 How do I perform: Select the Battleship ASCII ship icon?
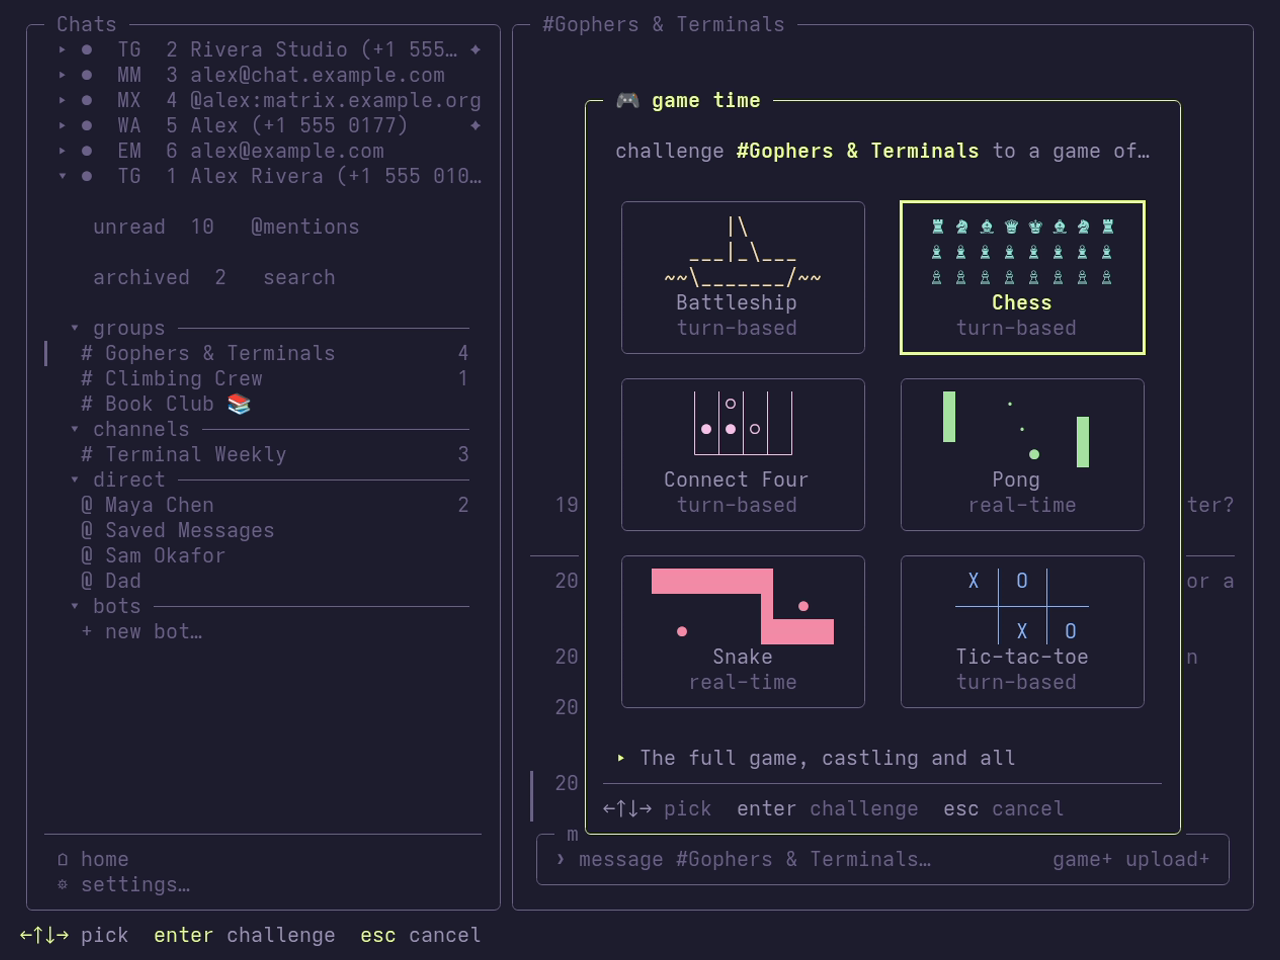743,252
